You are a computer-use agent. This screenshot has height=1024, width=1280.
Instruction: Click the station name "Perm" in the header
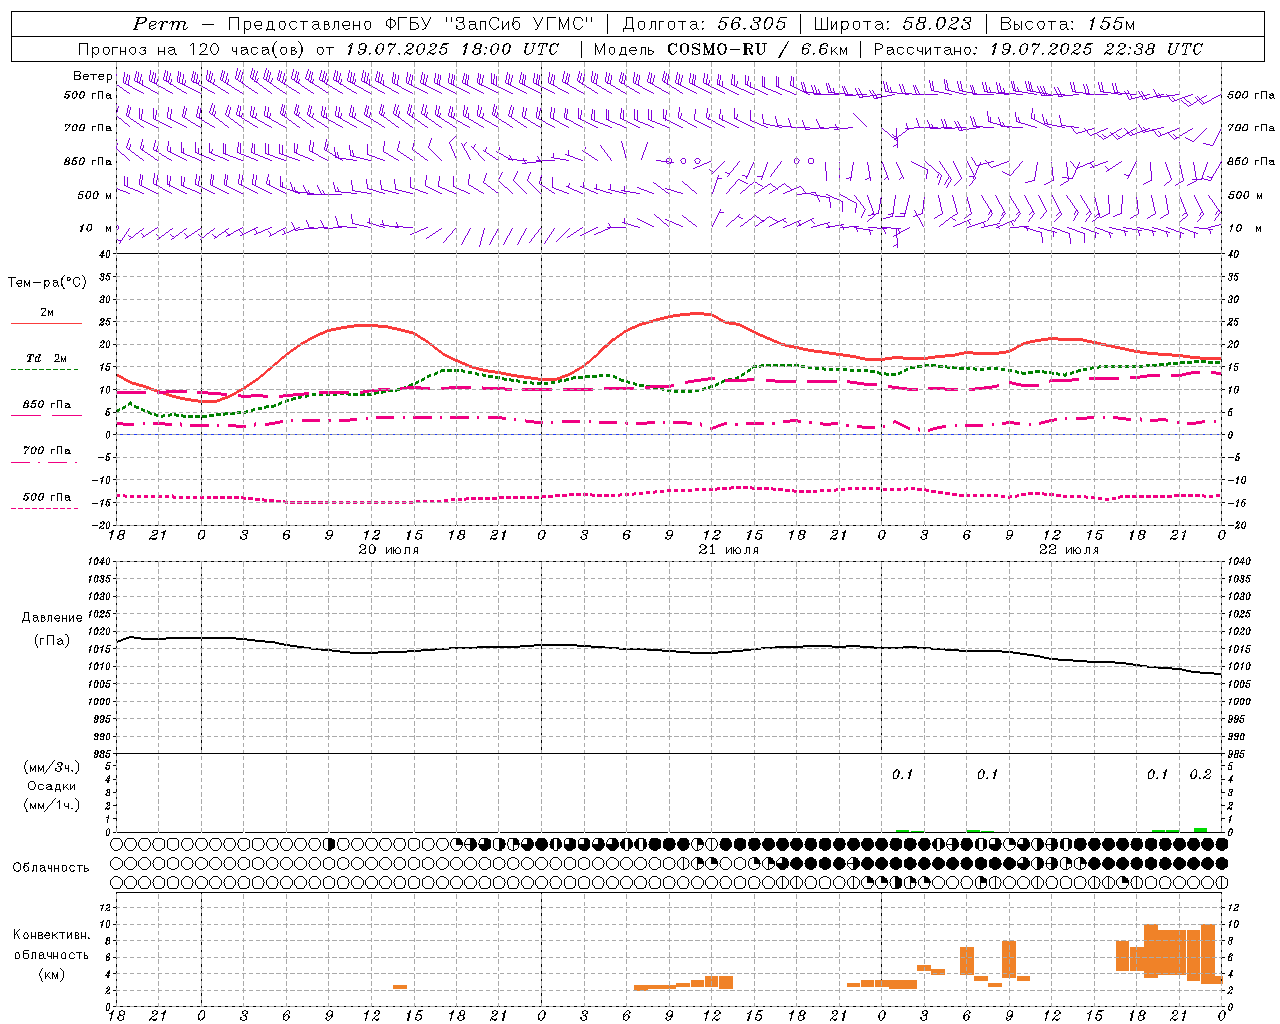click(160, 24)
